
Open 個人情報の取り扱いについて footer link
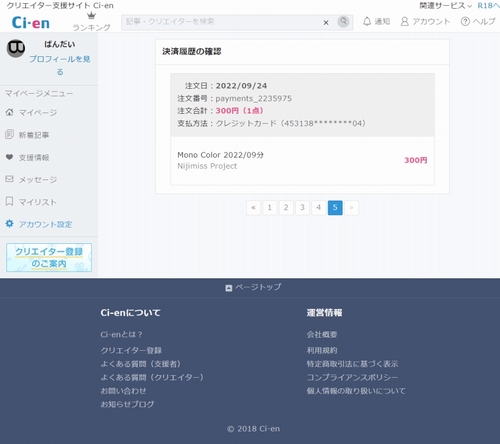coord(356,391)
